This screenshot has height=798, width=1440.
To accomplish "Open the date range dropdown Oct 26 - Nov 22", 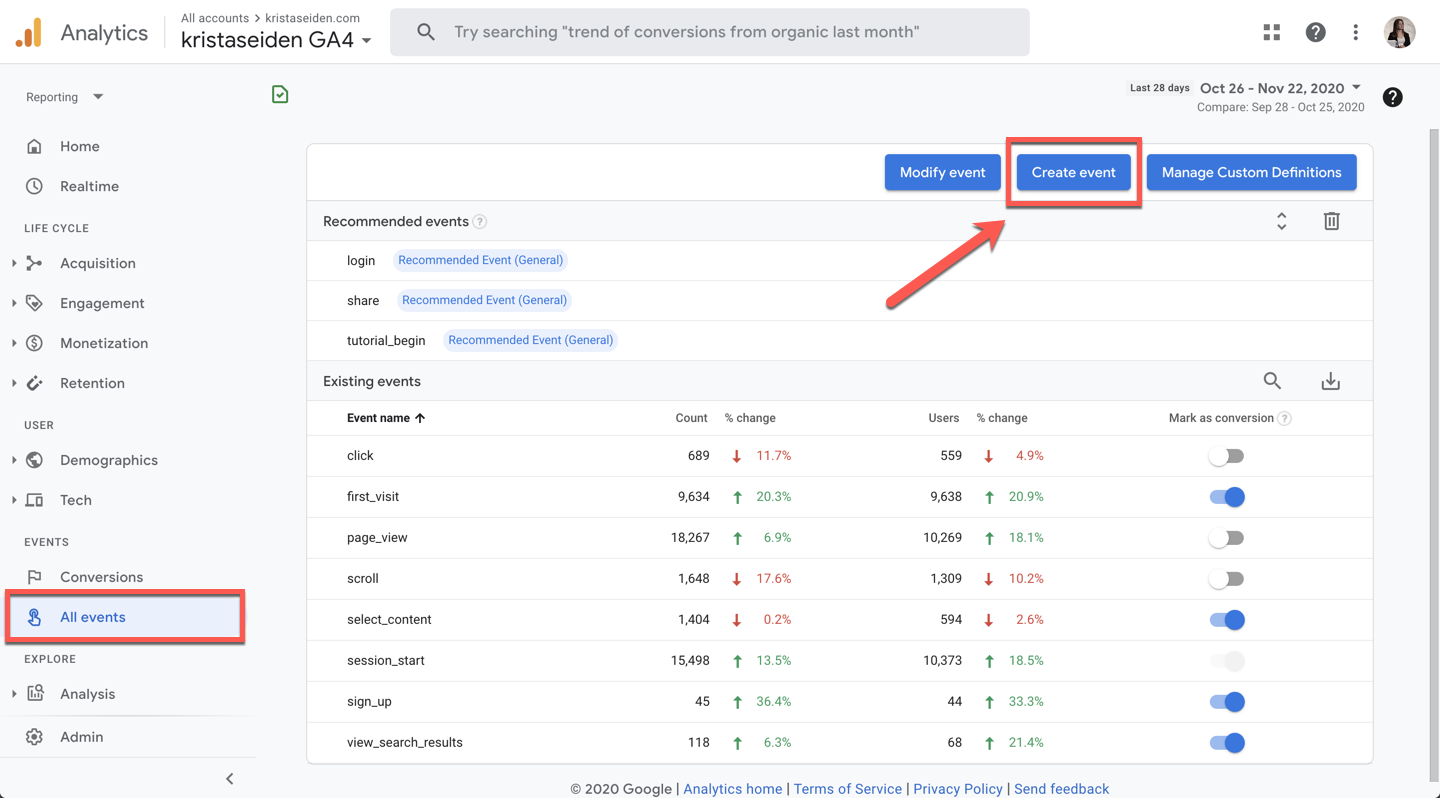I will click(x=1280, y=88).
